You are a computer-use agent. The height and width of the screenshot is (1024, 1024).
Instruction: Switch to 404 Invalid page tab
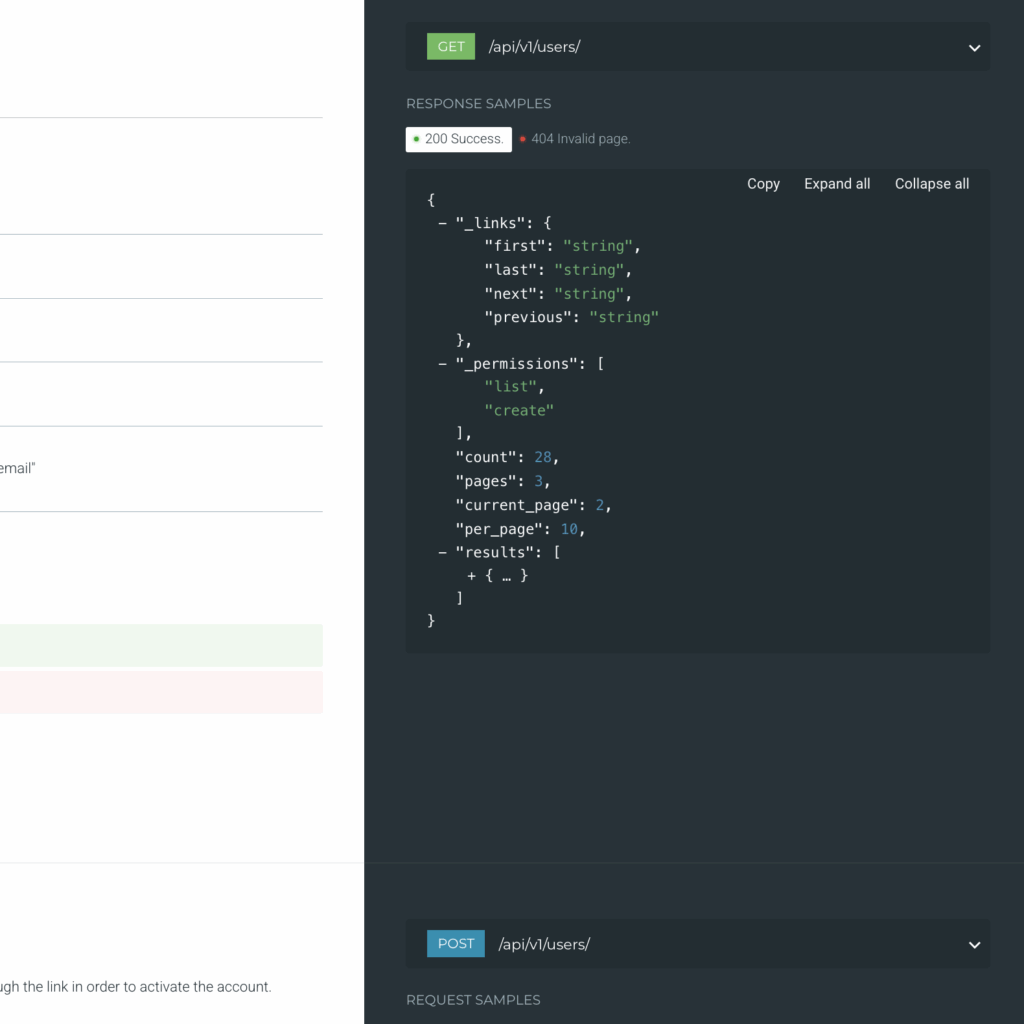pyautogui.click(x=575, y=139)
